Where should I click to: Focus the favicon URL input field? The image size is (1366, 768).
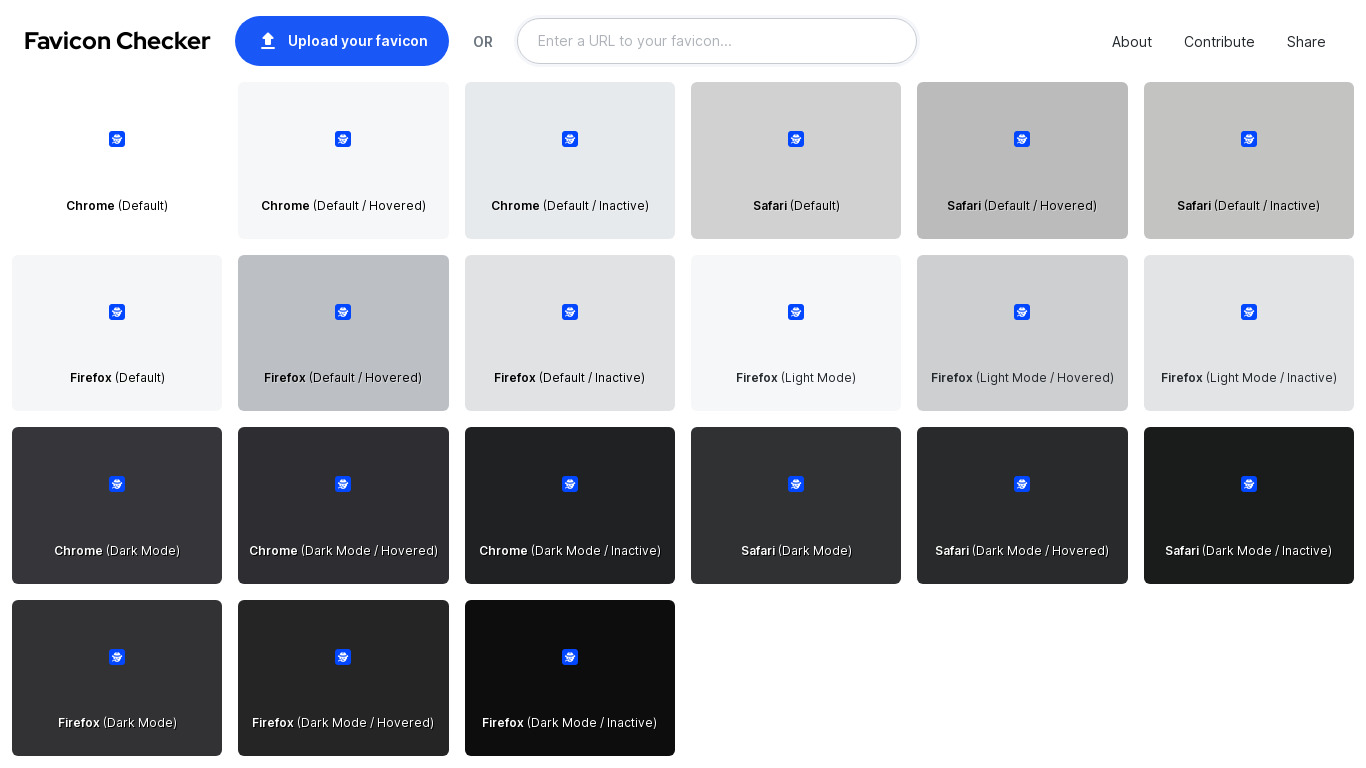coord(717,41)
